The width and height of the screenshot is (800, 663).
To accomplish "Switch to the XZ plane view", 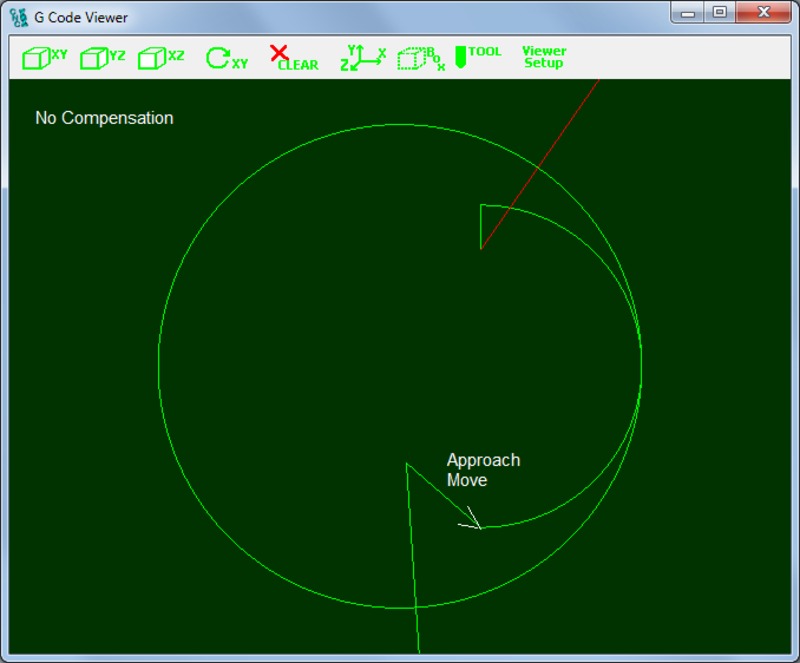I will (x=160, y=58).
